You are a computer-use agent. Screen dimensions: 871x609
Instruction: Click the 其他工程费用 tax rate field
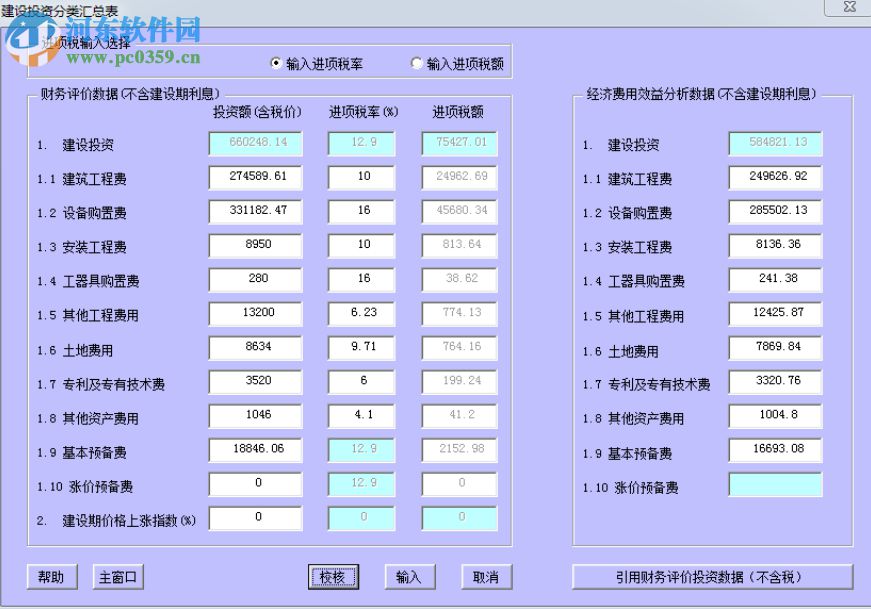pyautogui.click(x=360, y=314)
